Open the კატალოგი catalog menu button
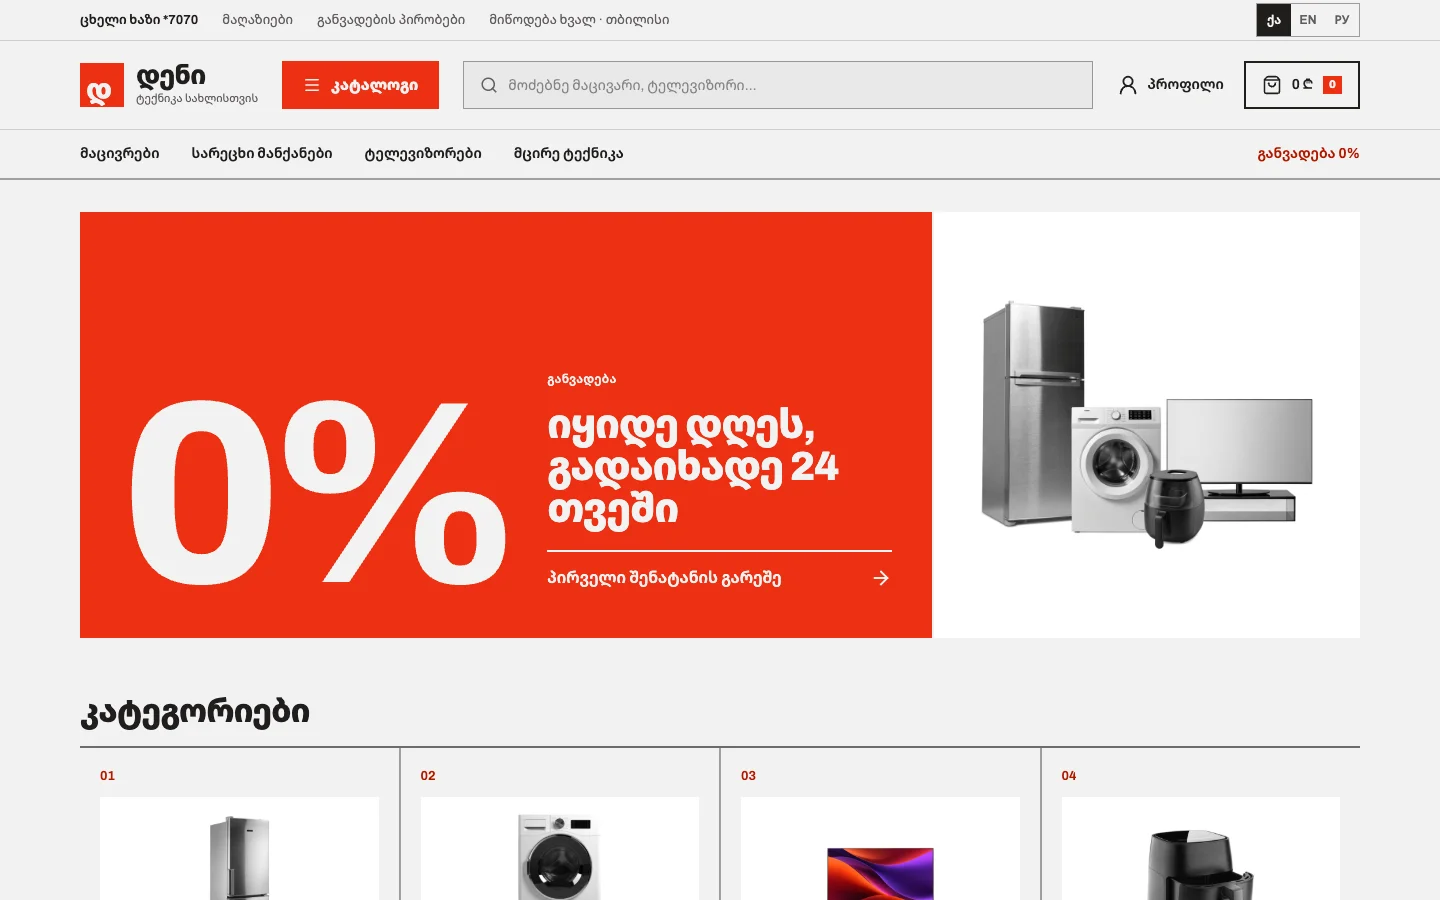The width and height of the screenshot is (1440, 900). coord(360,85)
